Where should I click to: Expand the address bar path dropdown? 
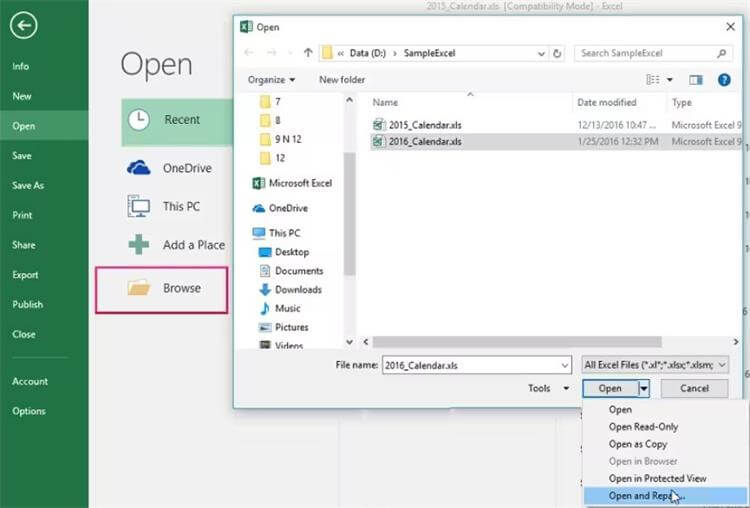[x=541, y=54]
